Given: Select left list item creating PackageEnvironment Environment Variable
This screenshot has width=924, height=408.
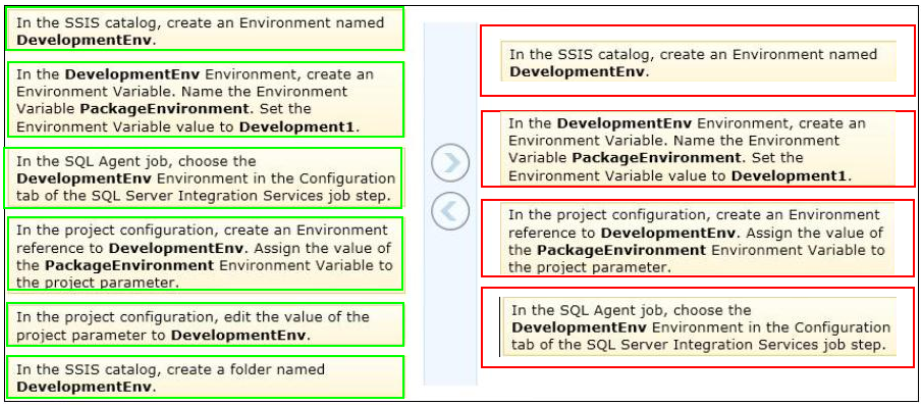Looking at the screenshot, I should (x=205, y=100).
